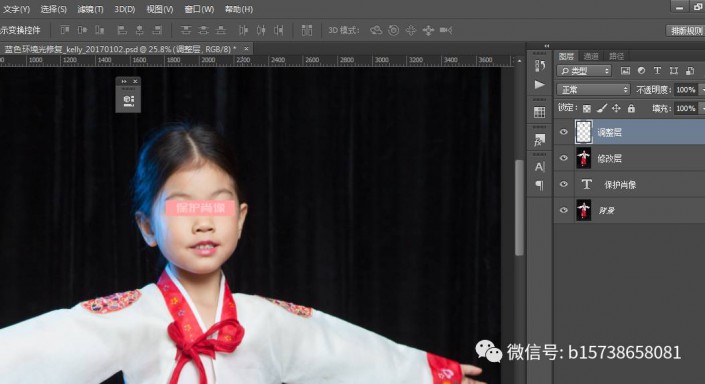The image size is (705, 384).
Task: Switch to the 通道 tab
Action: [591, 56]
